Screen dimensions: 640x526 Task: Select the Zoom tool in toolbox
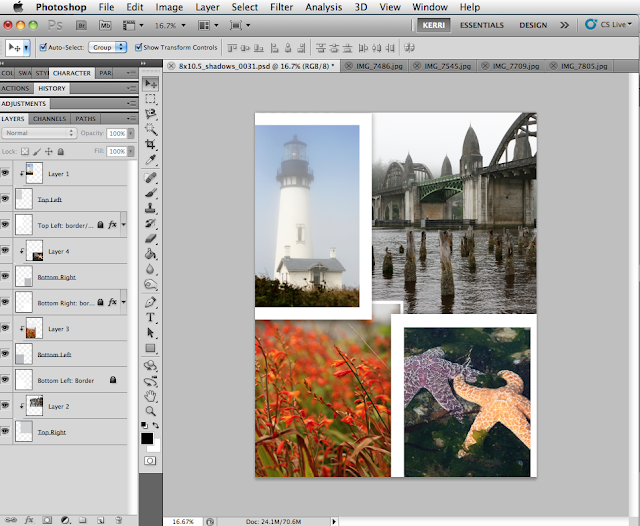(x=150, y=411)
